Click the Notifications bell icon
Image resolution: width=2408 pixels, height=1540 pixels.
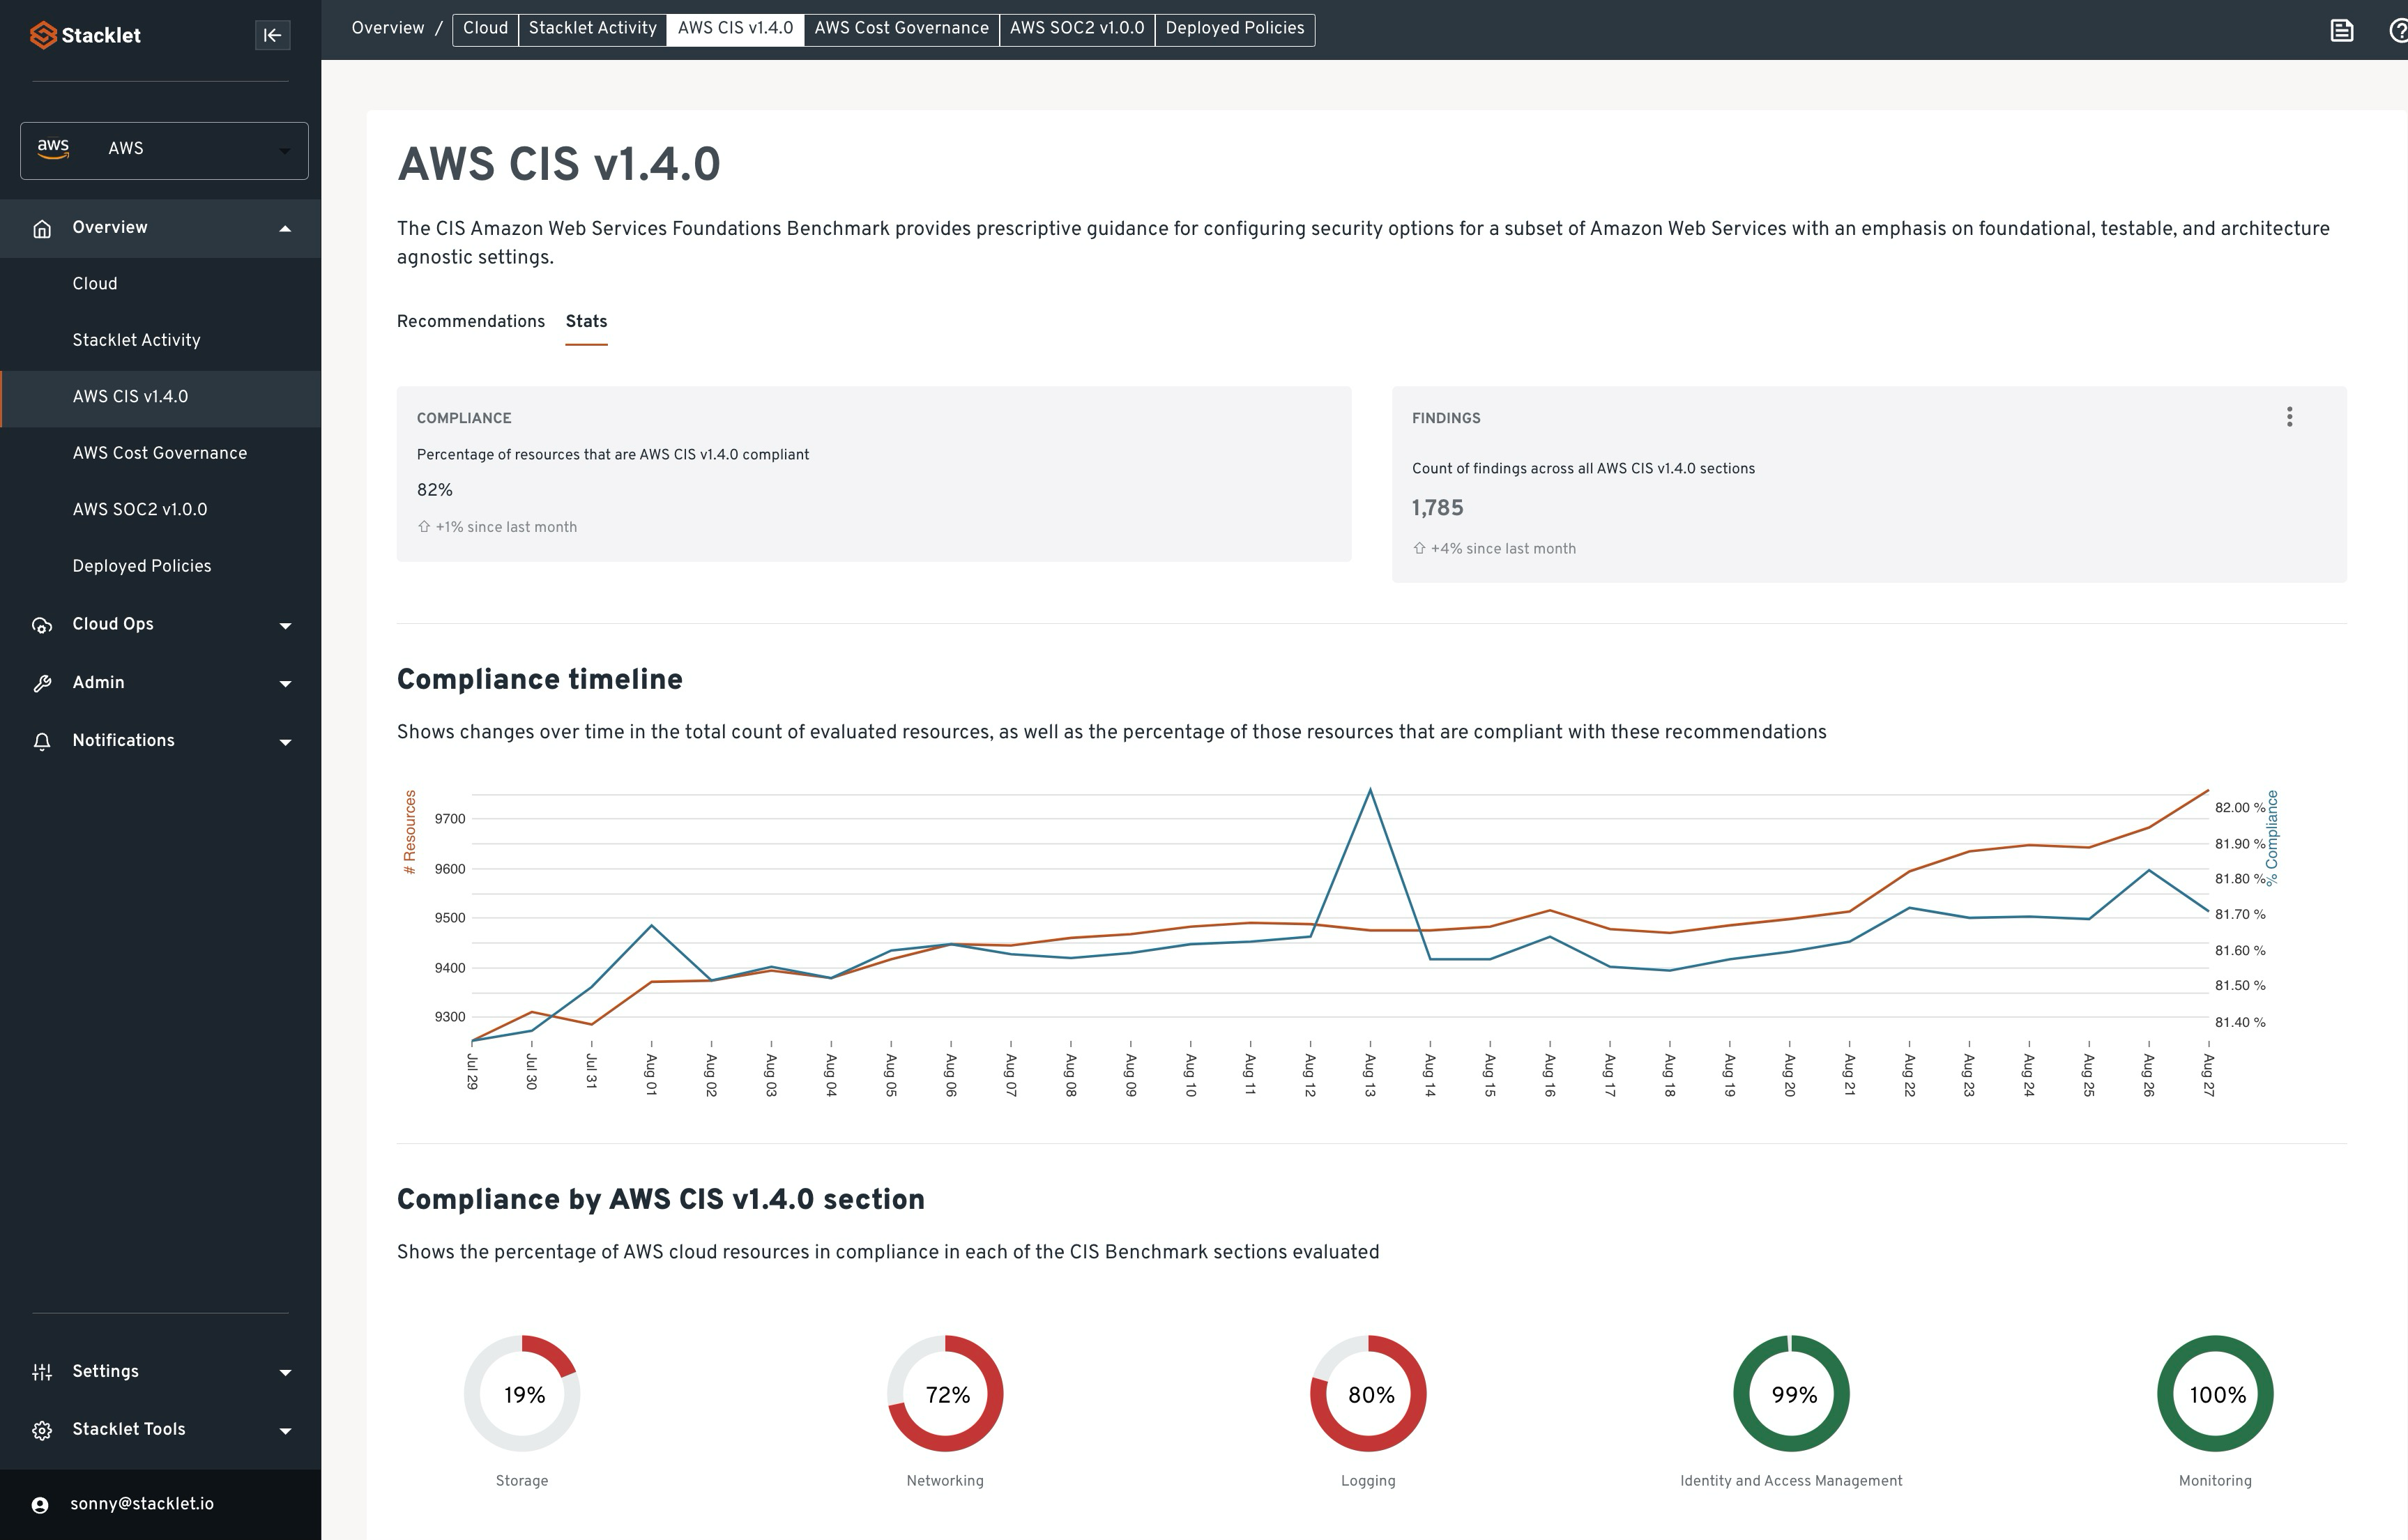pos(42,741)
